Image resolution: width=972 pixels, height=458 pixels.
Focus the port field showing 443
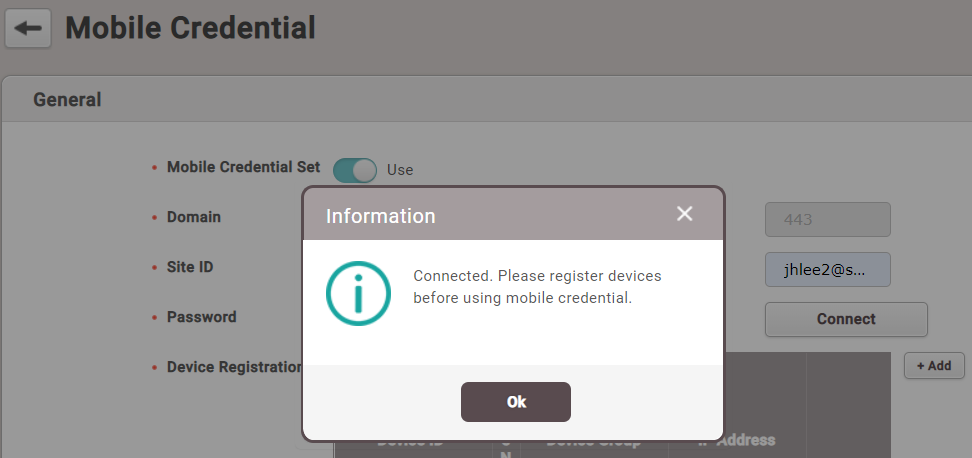click(827, 219)
